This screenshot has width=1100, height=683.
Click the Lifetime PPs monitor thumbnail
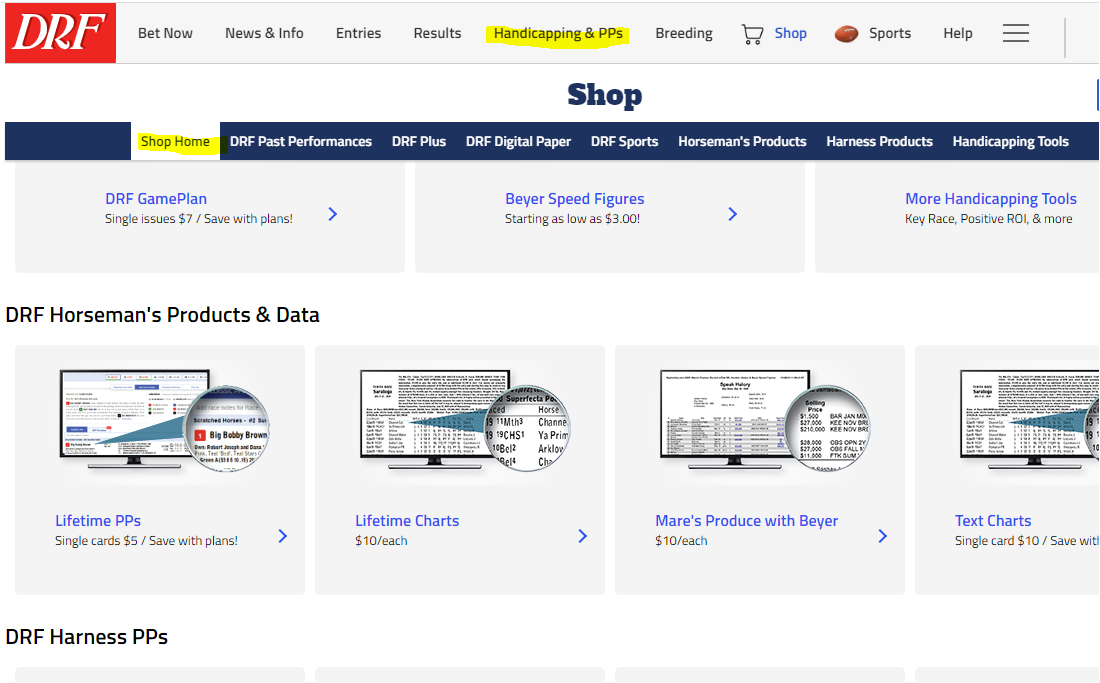tap(165, 419)
